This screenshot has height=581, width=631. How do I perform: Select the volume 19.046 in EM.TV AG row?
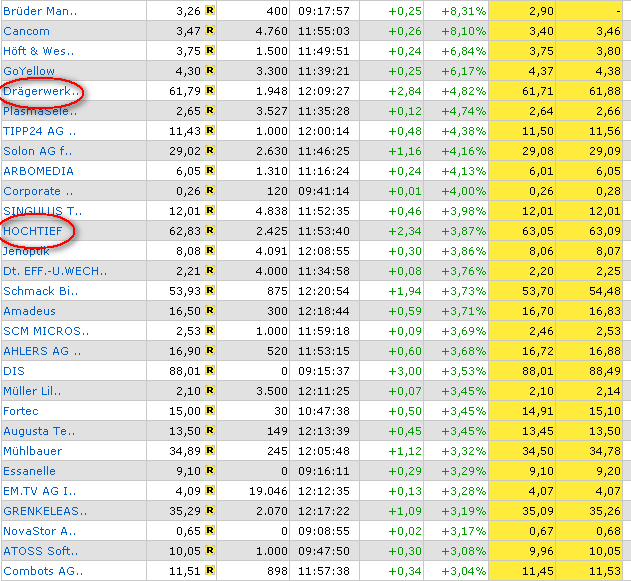tap(268, 491)
